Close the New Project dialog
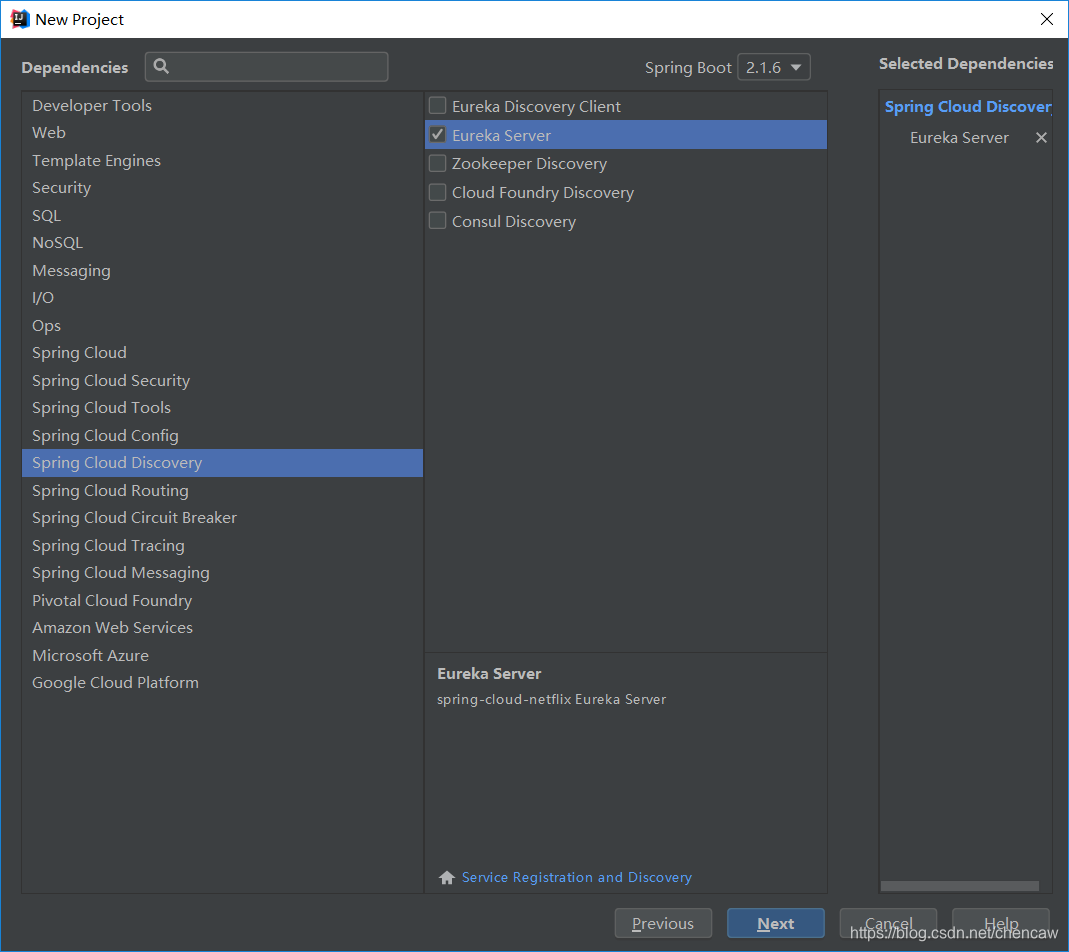 [1047, 19]
